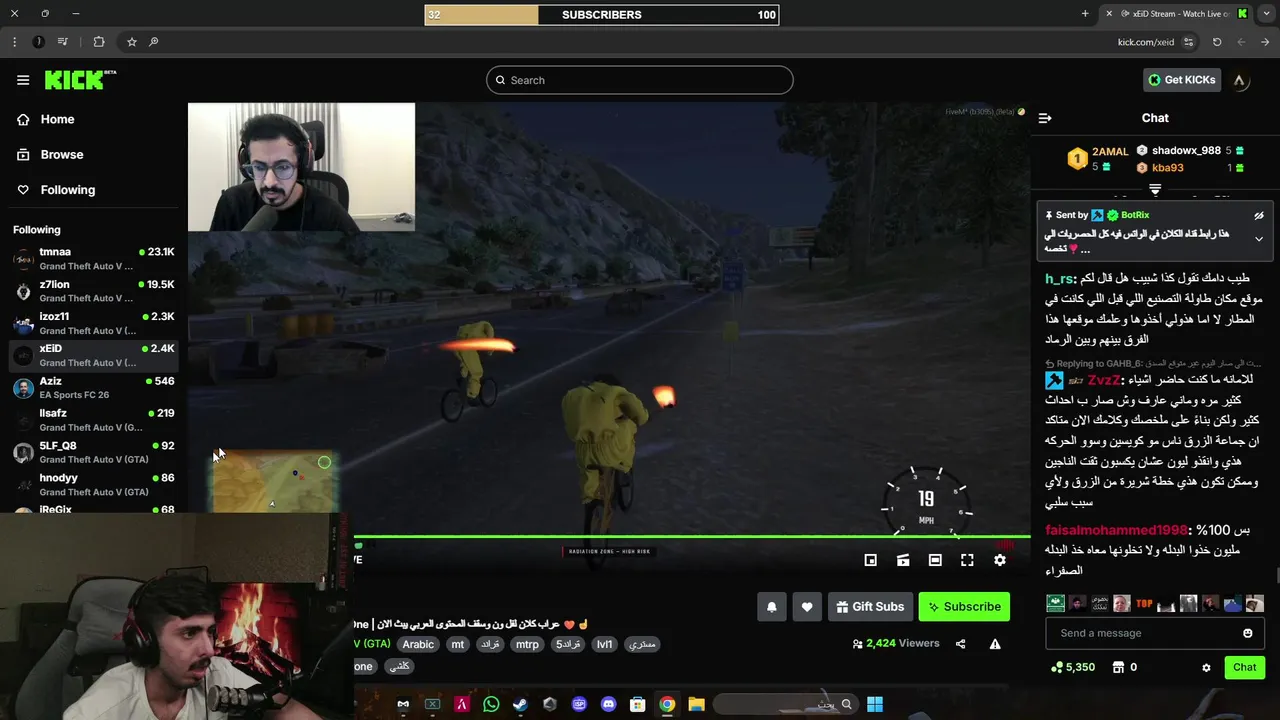Open the emoji picker in chat
The height and width of the screenshot is (720, 1280).
click(1247, 633)
